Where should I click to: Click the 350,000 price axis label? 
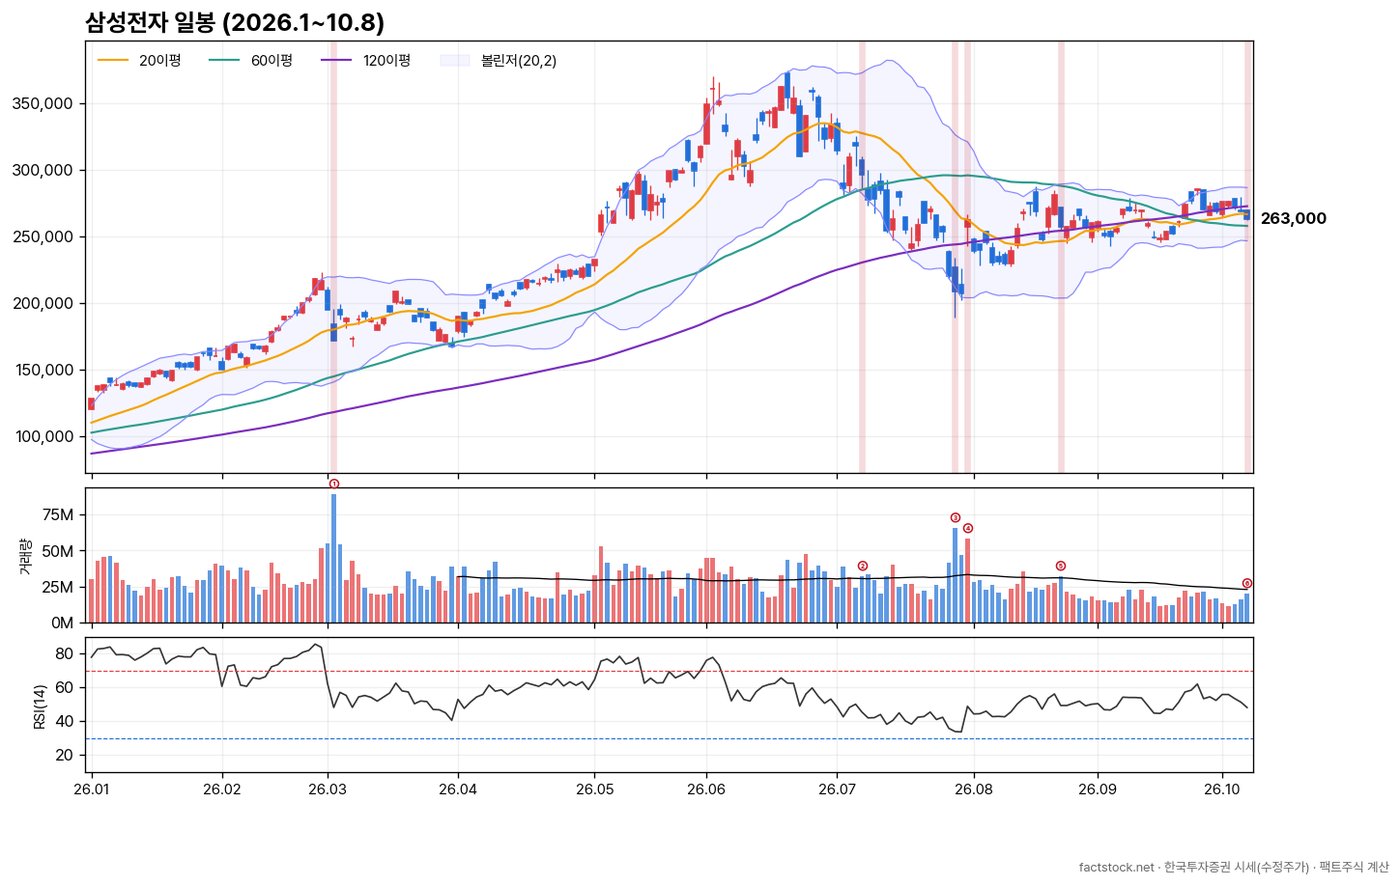click(x=42, y=104)
